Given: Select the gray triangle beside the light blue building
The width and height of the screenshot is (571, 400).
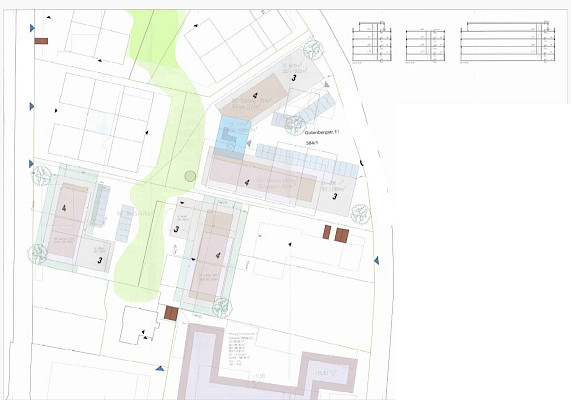Looking at the screenshot, I should [x=249, y=144].
